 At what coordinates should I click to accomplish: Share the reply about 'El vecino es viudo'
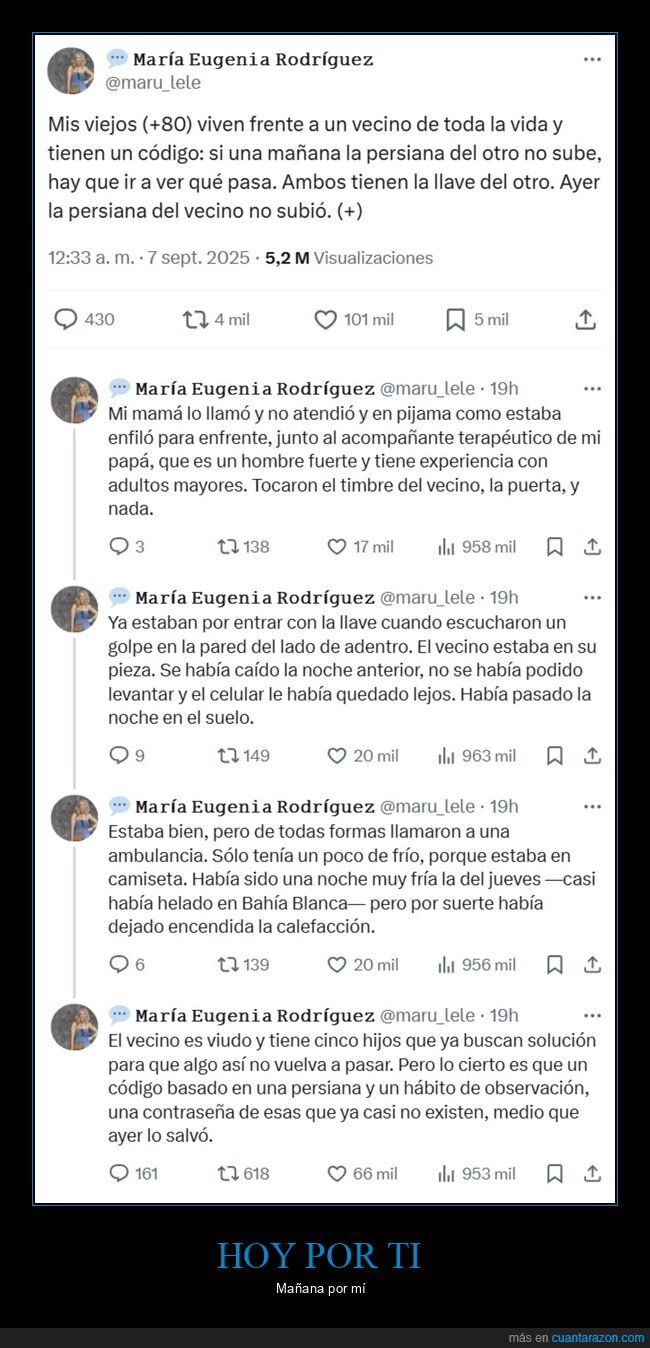click(591, 1174)
